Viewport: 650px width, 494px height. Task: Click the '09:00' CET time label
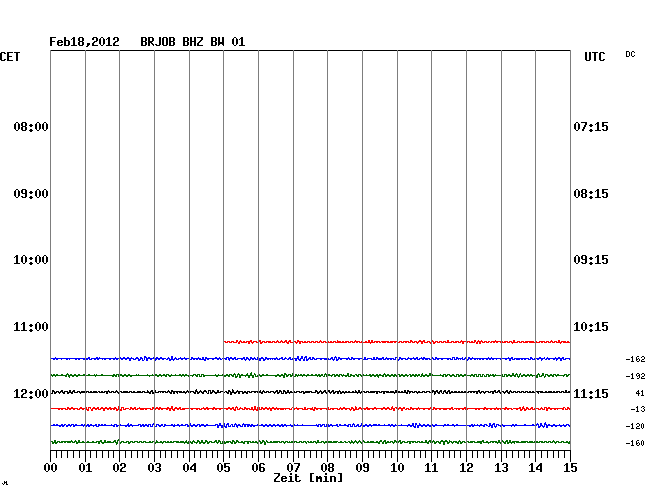point(31,194)
